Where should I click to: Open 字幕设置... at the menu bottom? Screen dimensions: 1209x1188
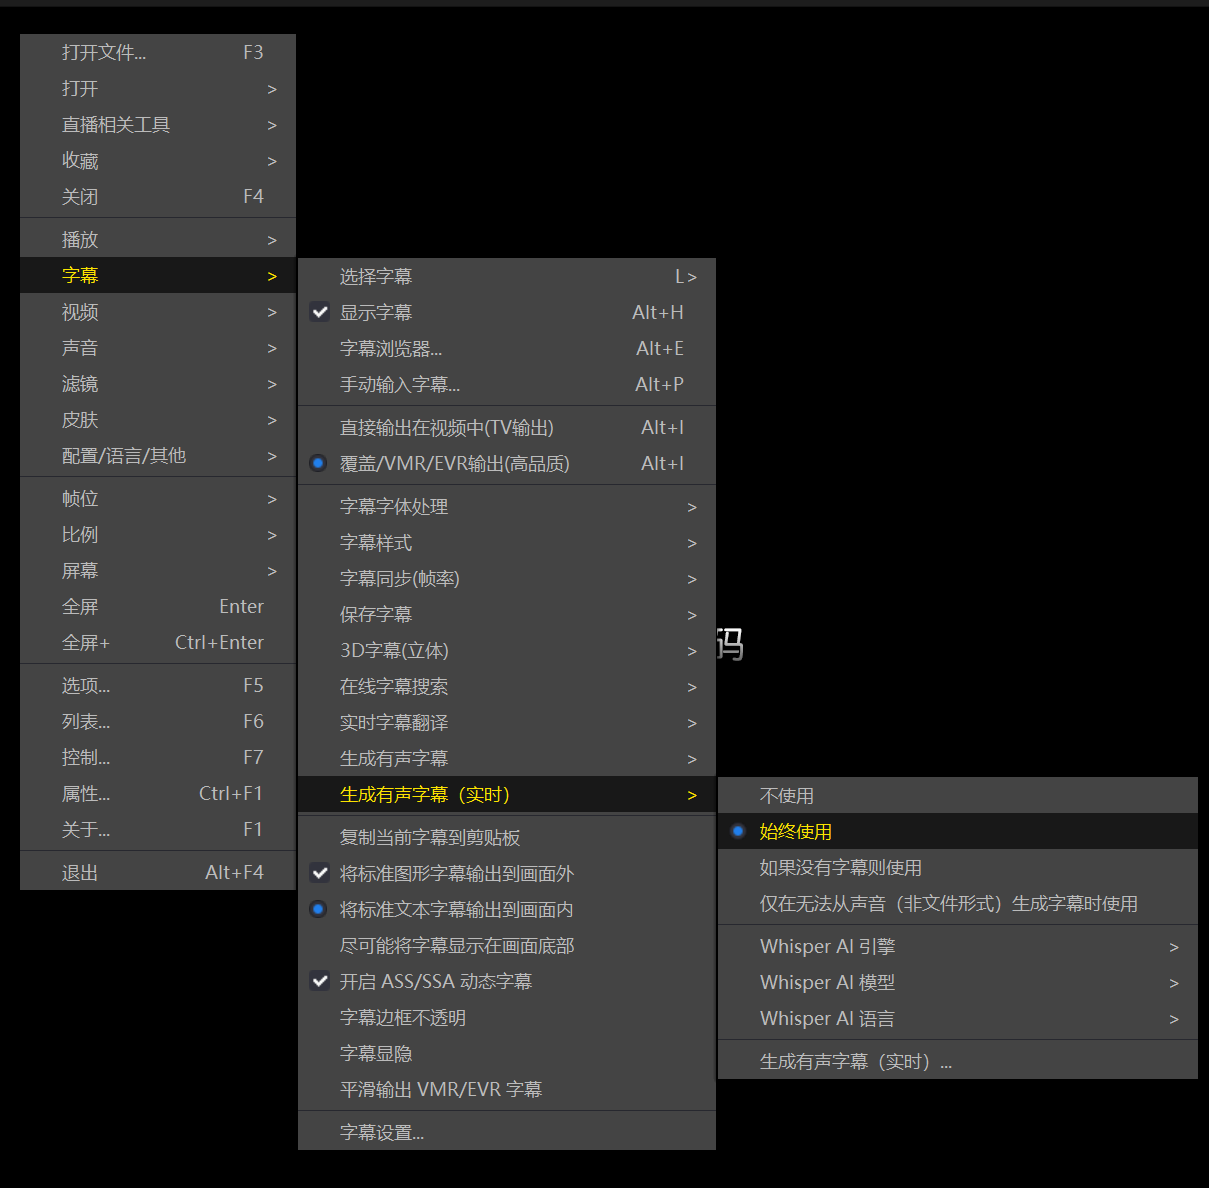[382, 1133]
